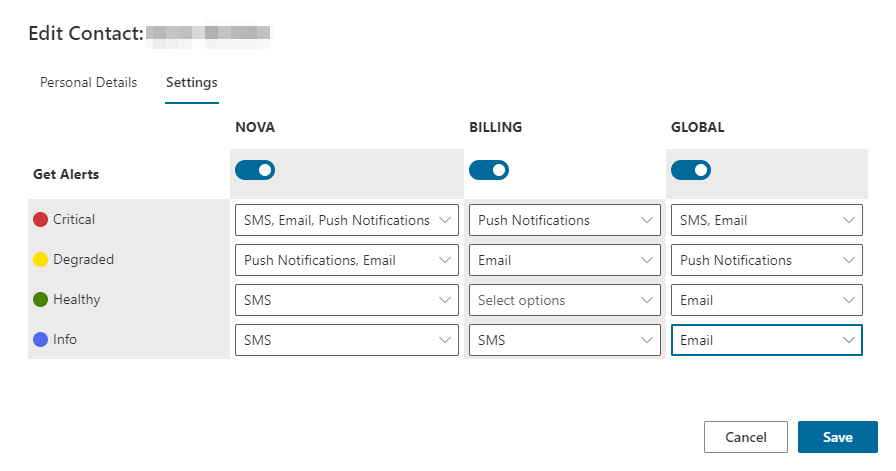896x471 pixels.
Task: Switch off GLOBAL Get Alerts toggle
Action: (691, 171)
